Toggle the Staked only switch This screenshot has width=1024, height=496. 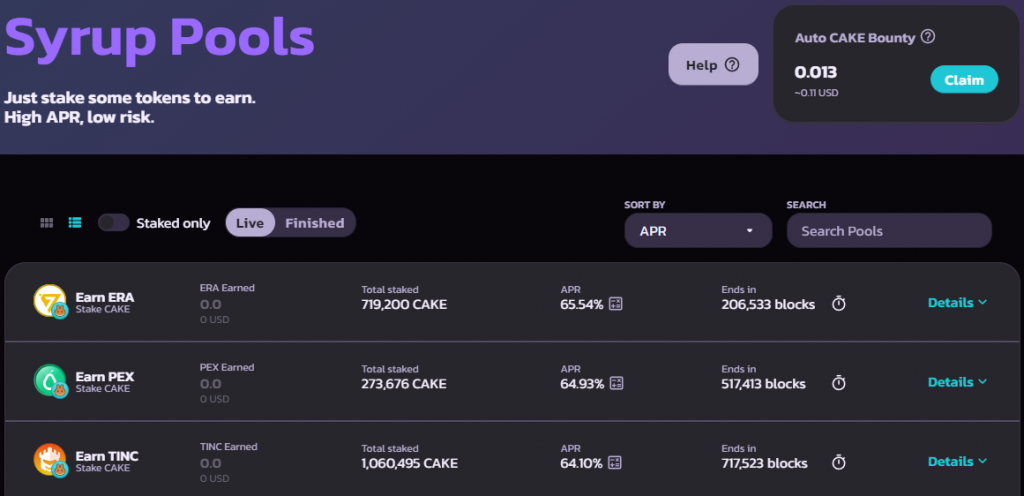[x=114, y=223]
